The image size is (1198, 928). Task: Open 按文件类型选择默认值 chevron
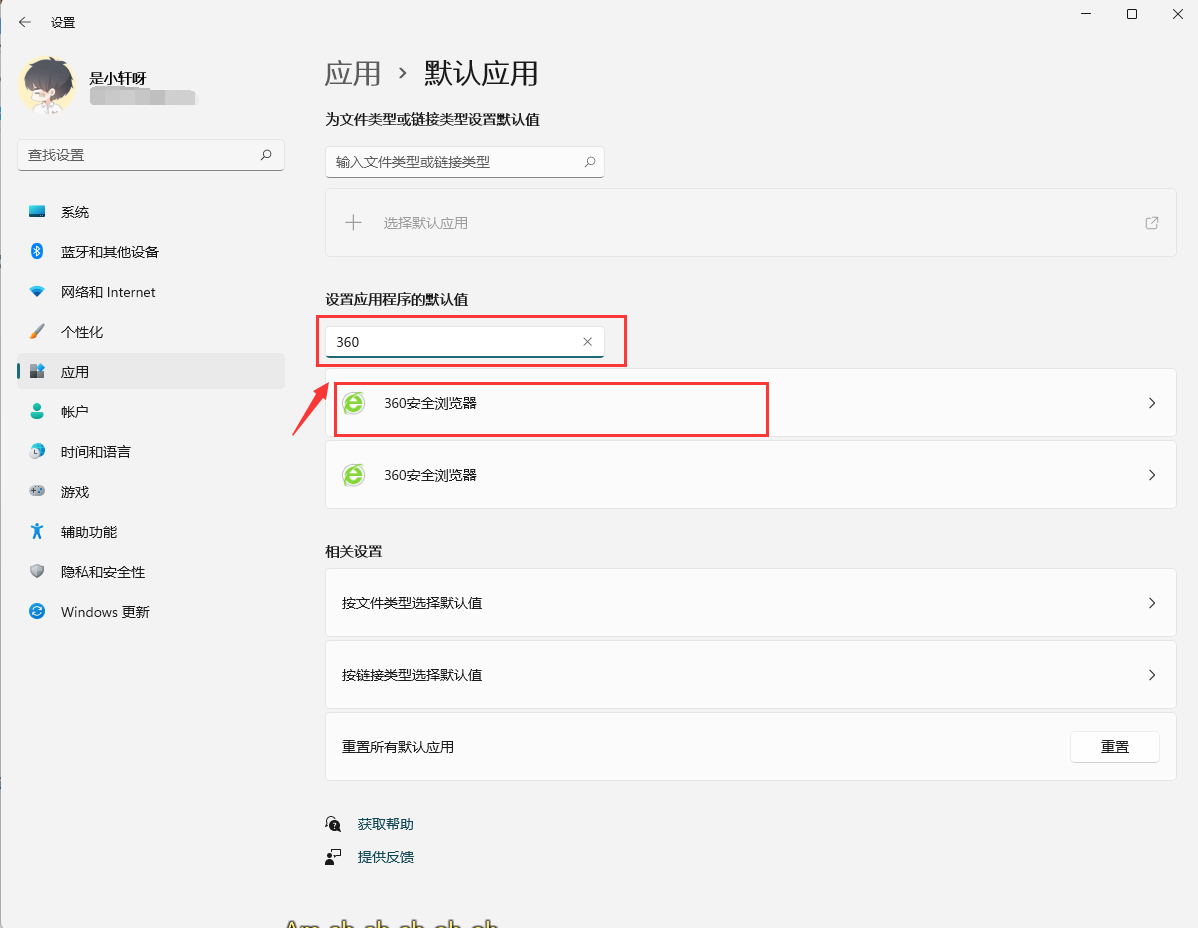click(1152, 603)
